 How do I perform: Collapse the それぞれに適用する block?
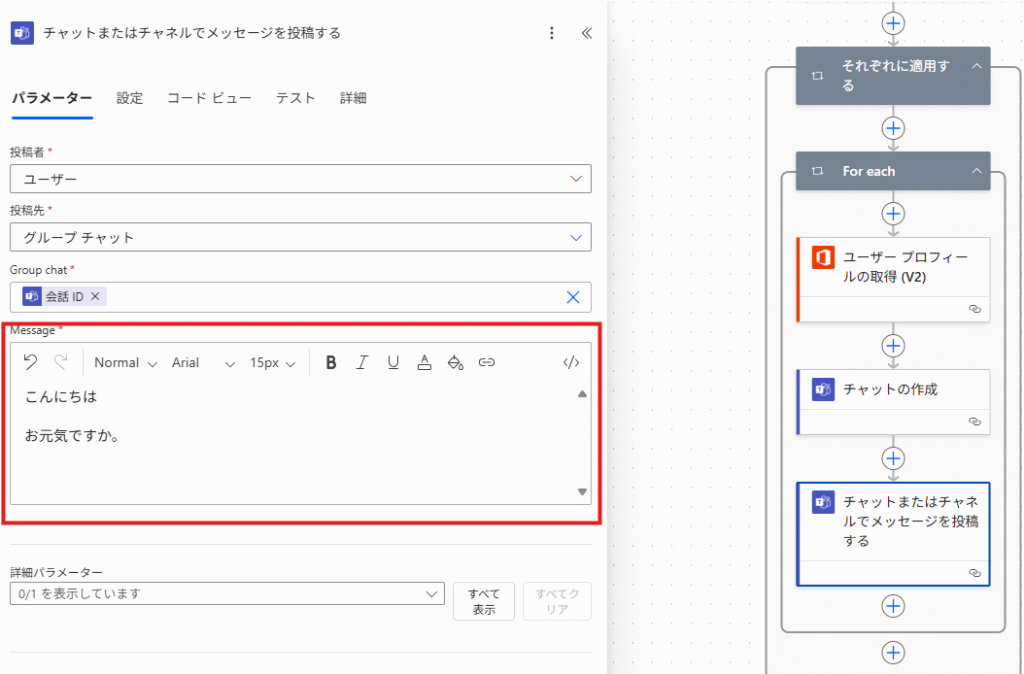[976, 66]
